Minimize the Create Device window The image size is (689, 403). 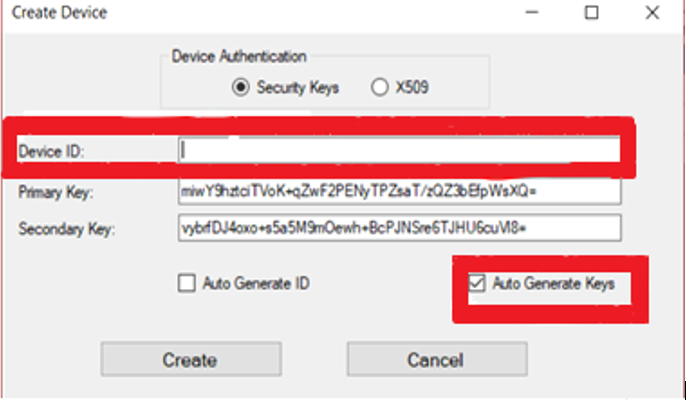tap(532, 12)
